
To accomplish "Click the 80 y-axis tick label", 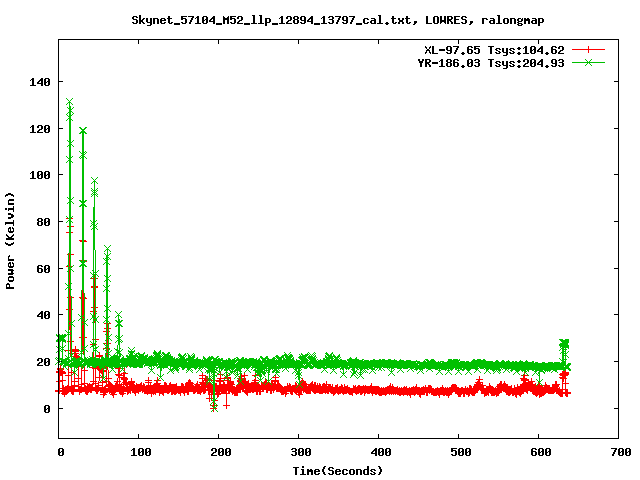I will (x=43, y=222).
